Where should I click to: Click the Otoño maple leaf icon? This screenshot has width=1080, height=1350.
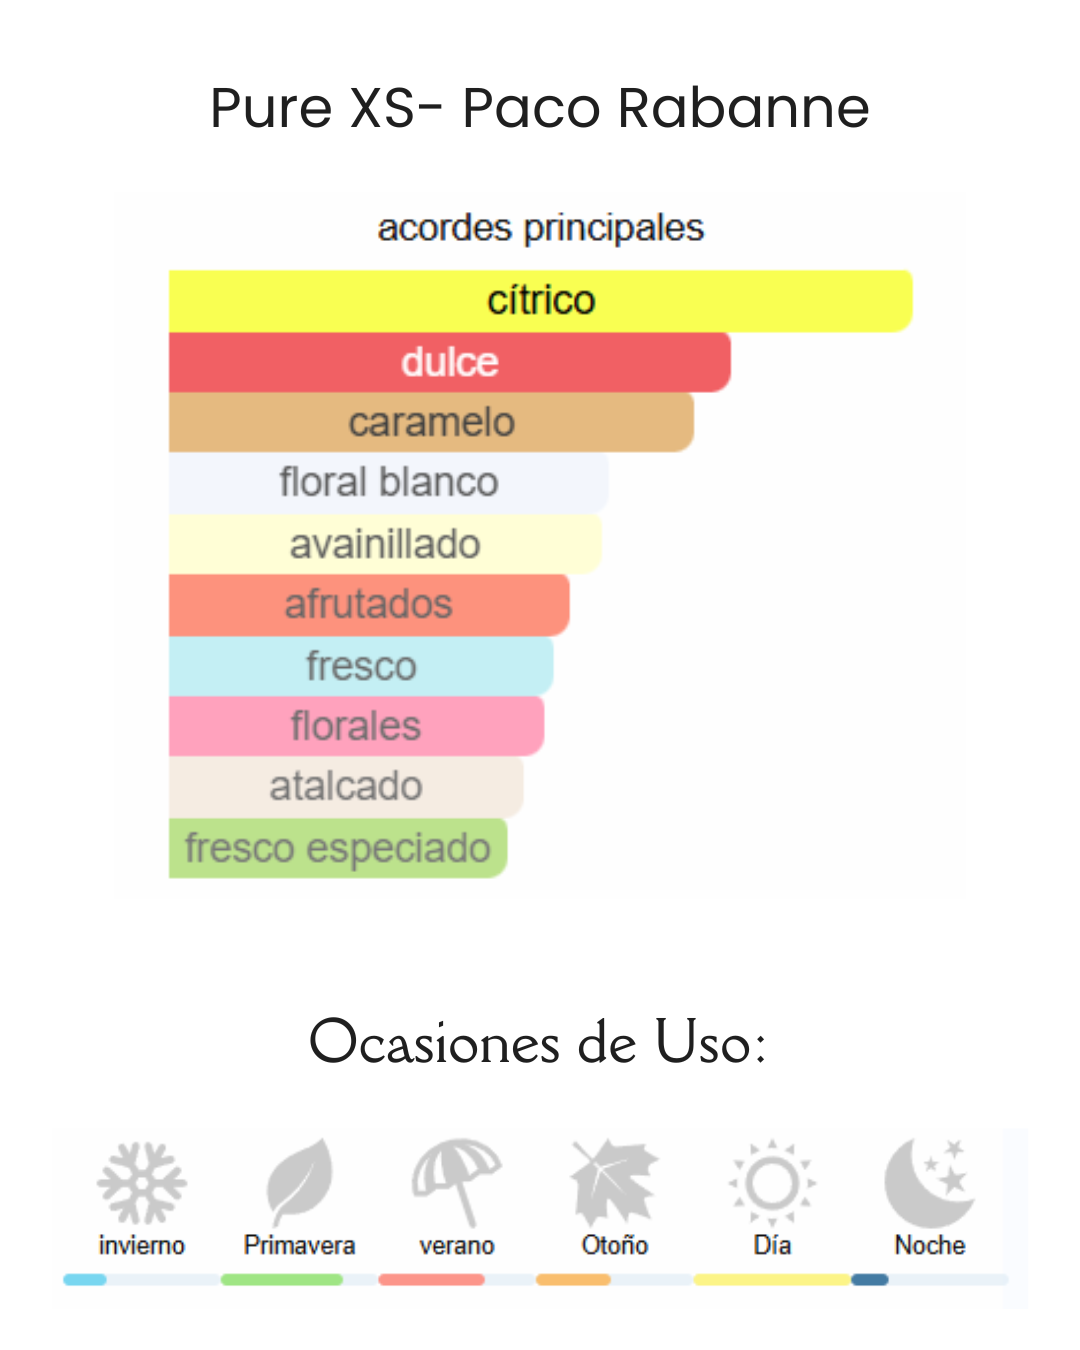tap(614, 1182)
